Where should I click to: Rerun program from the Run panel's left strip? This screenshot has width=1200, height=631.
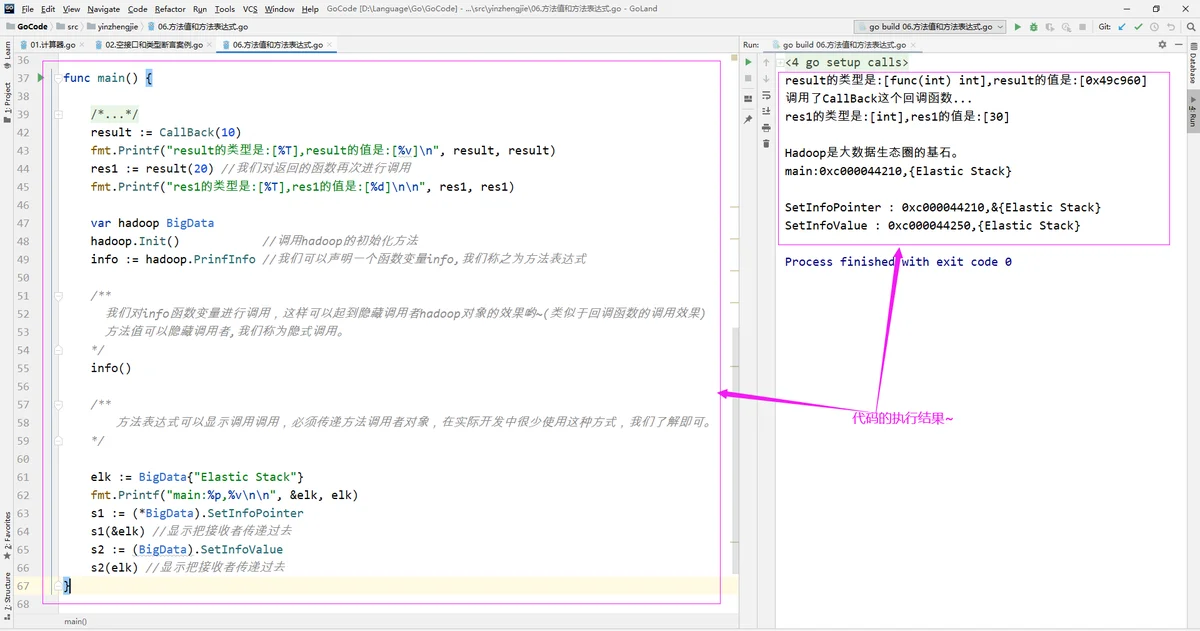(747, 62)
